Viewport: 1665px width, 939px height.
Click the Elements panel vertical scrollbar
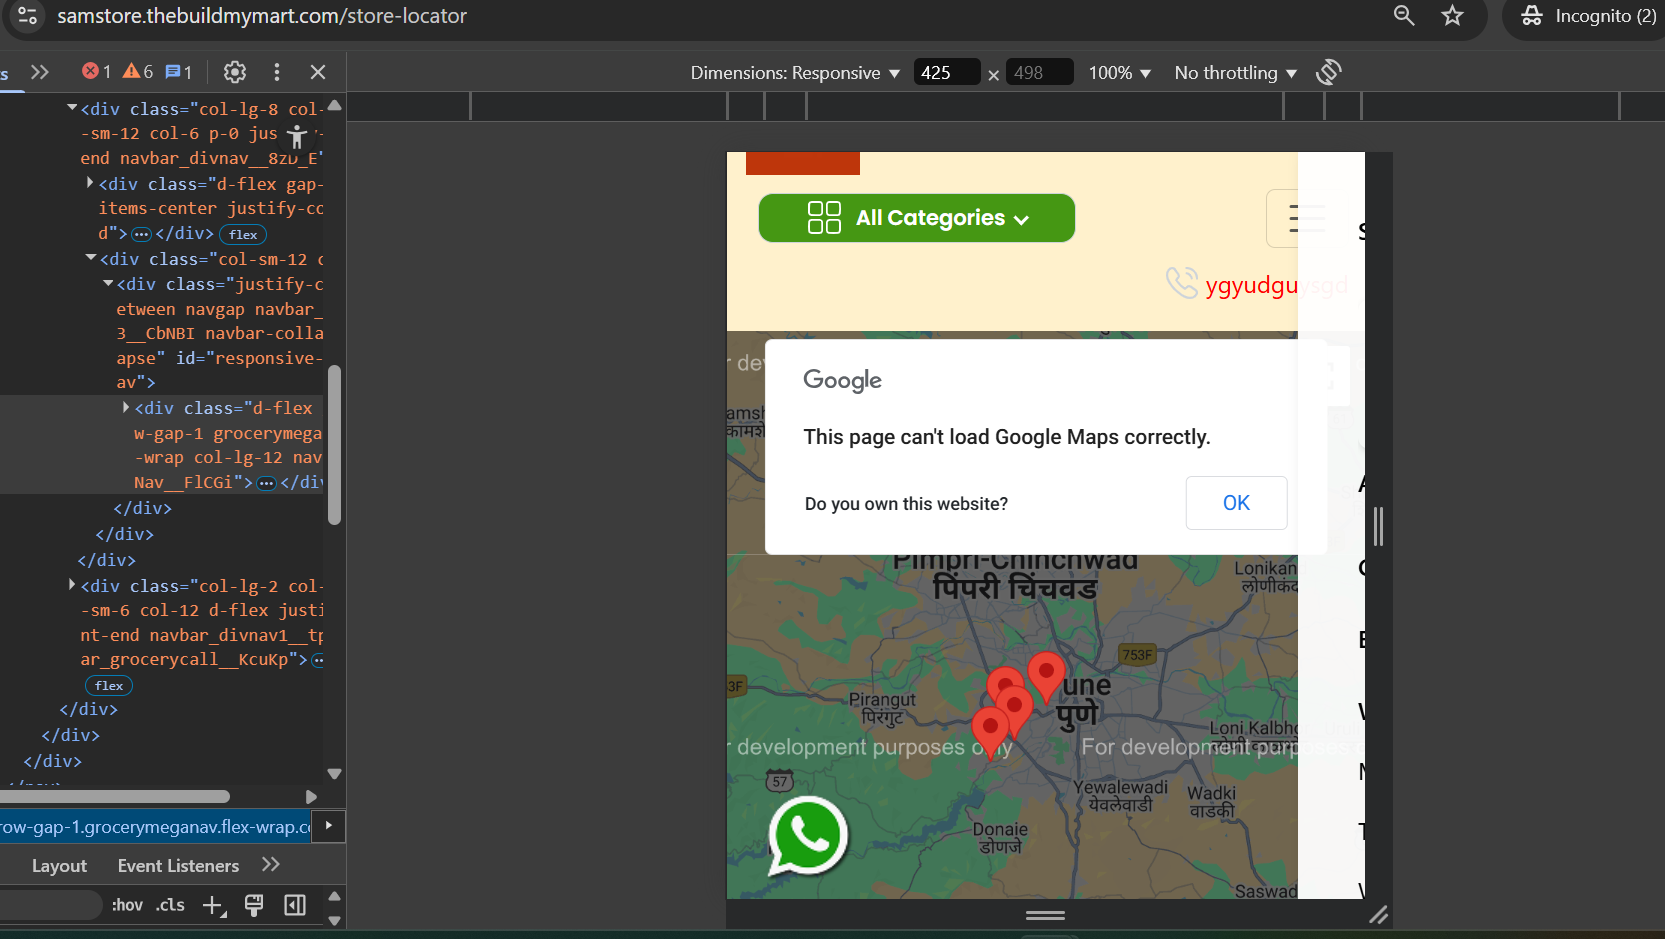335,444
